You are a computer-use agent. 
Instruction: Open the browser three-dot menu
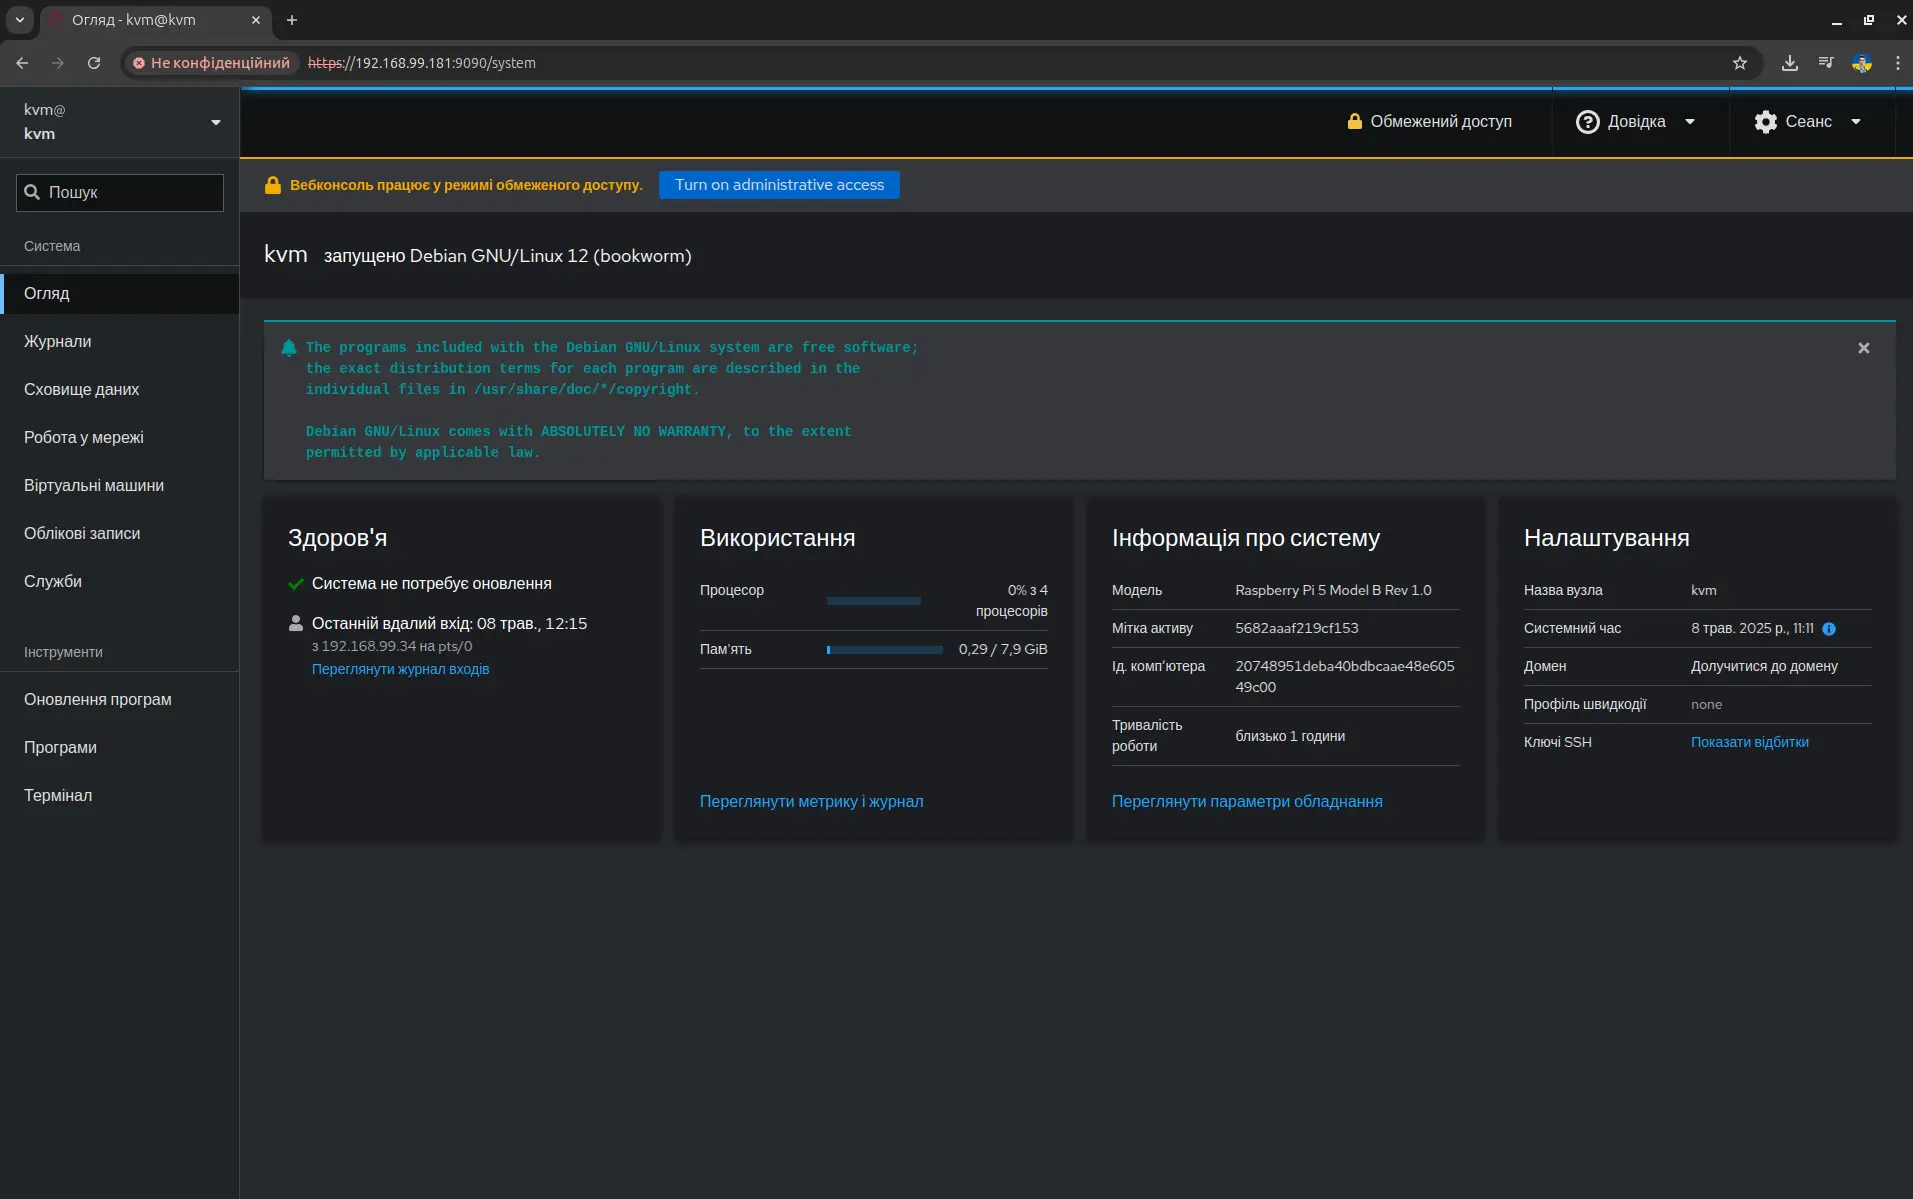coord(1897,63)
